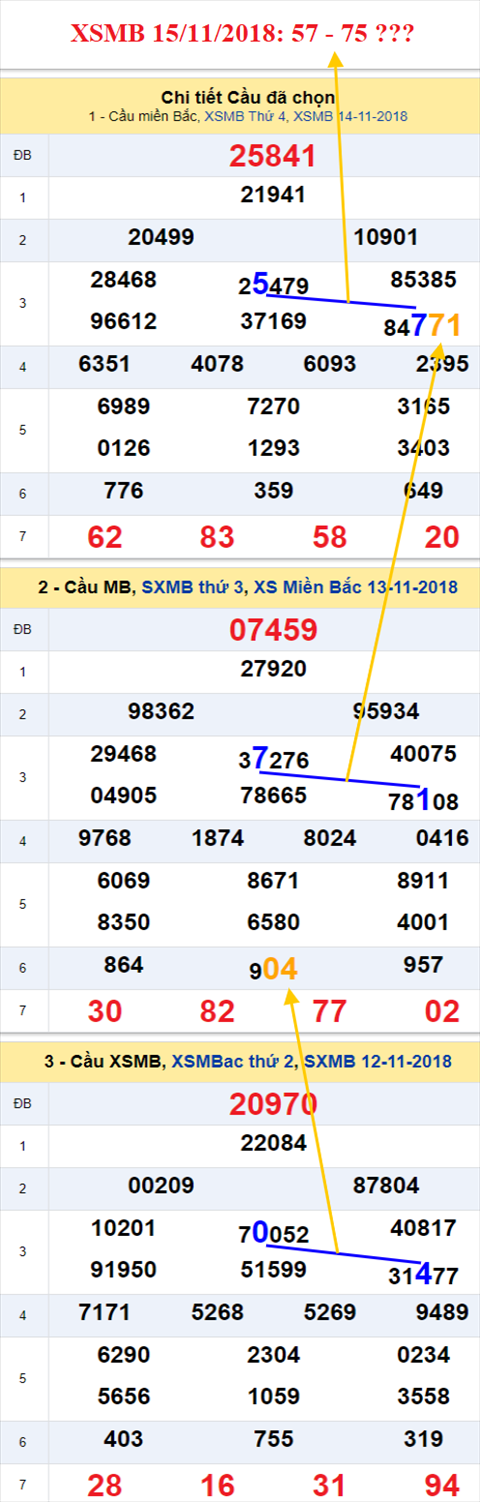Select seventh prize number 58
Viewport: 480px width, 1502px height.
[329, 537]
